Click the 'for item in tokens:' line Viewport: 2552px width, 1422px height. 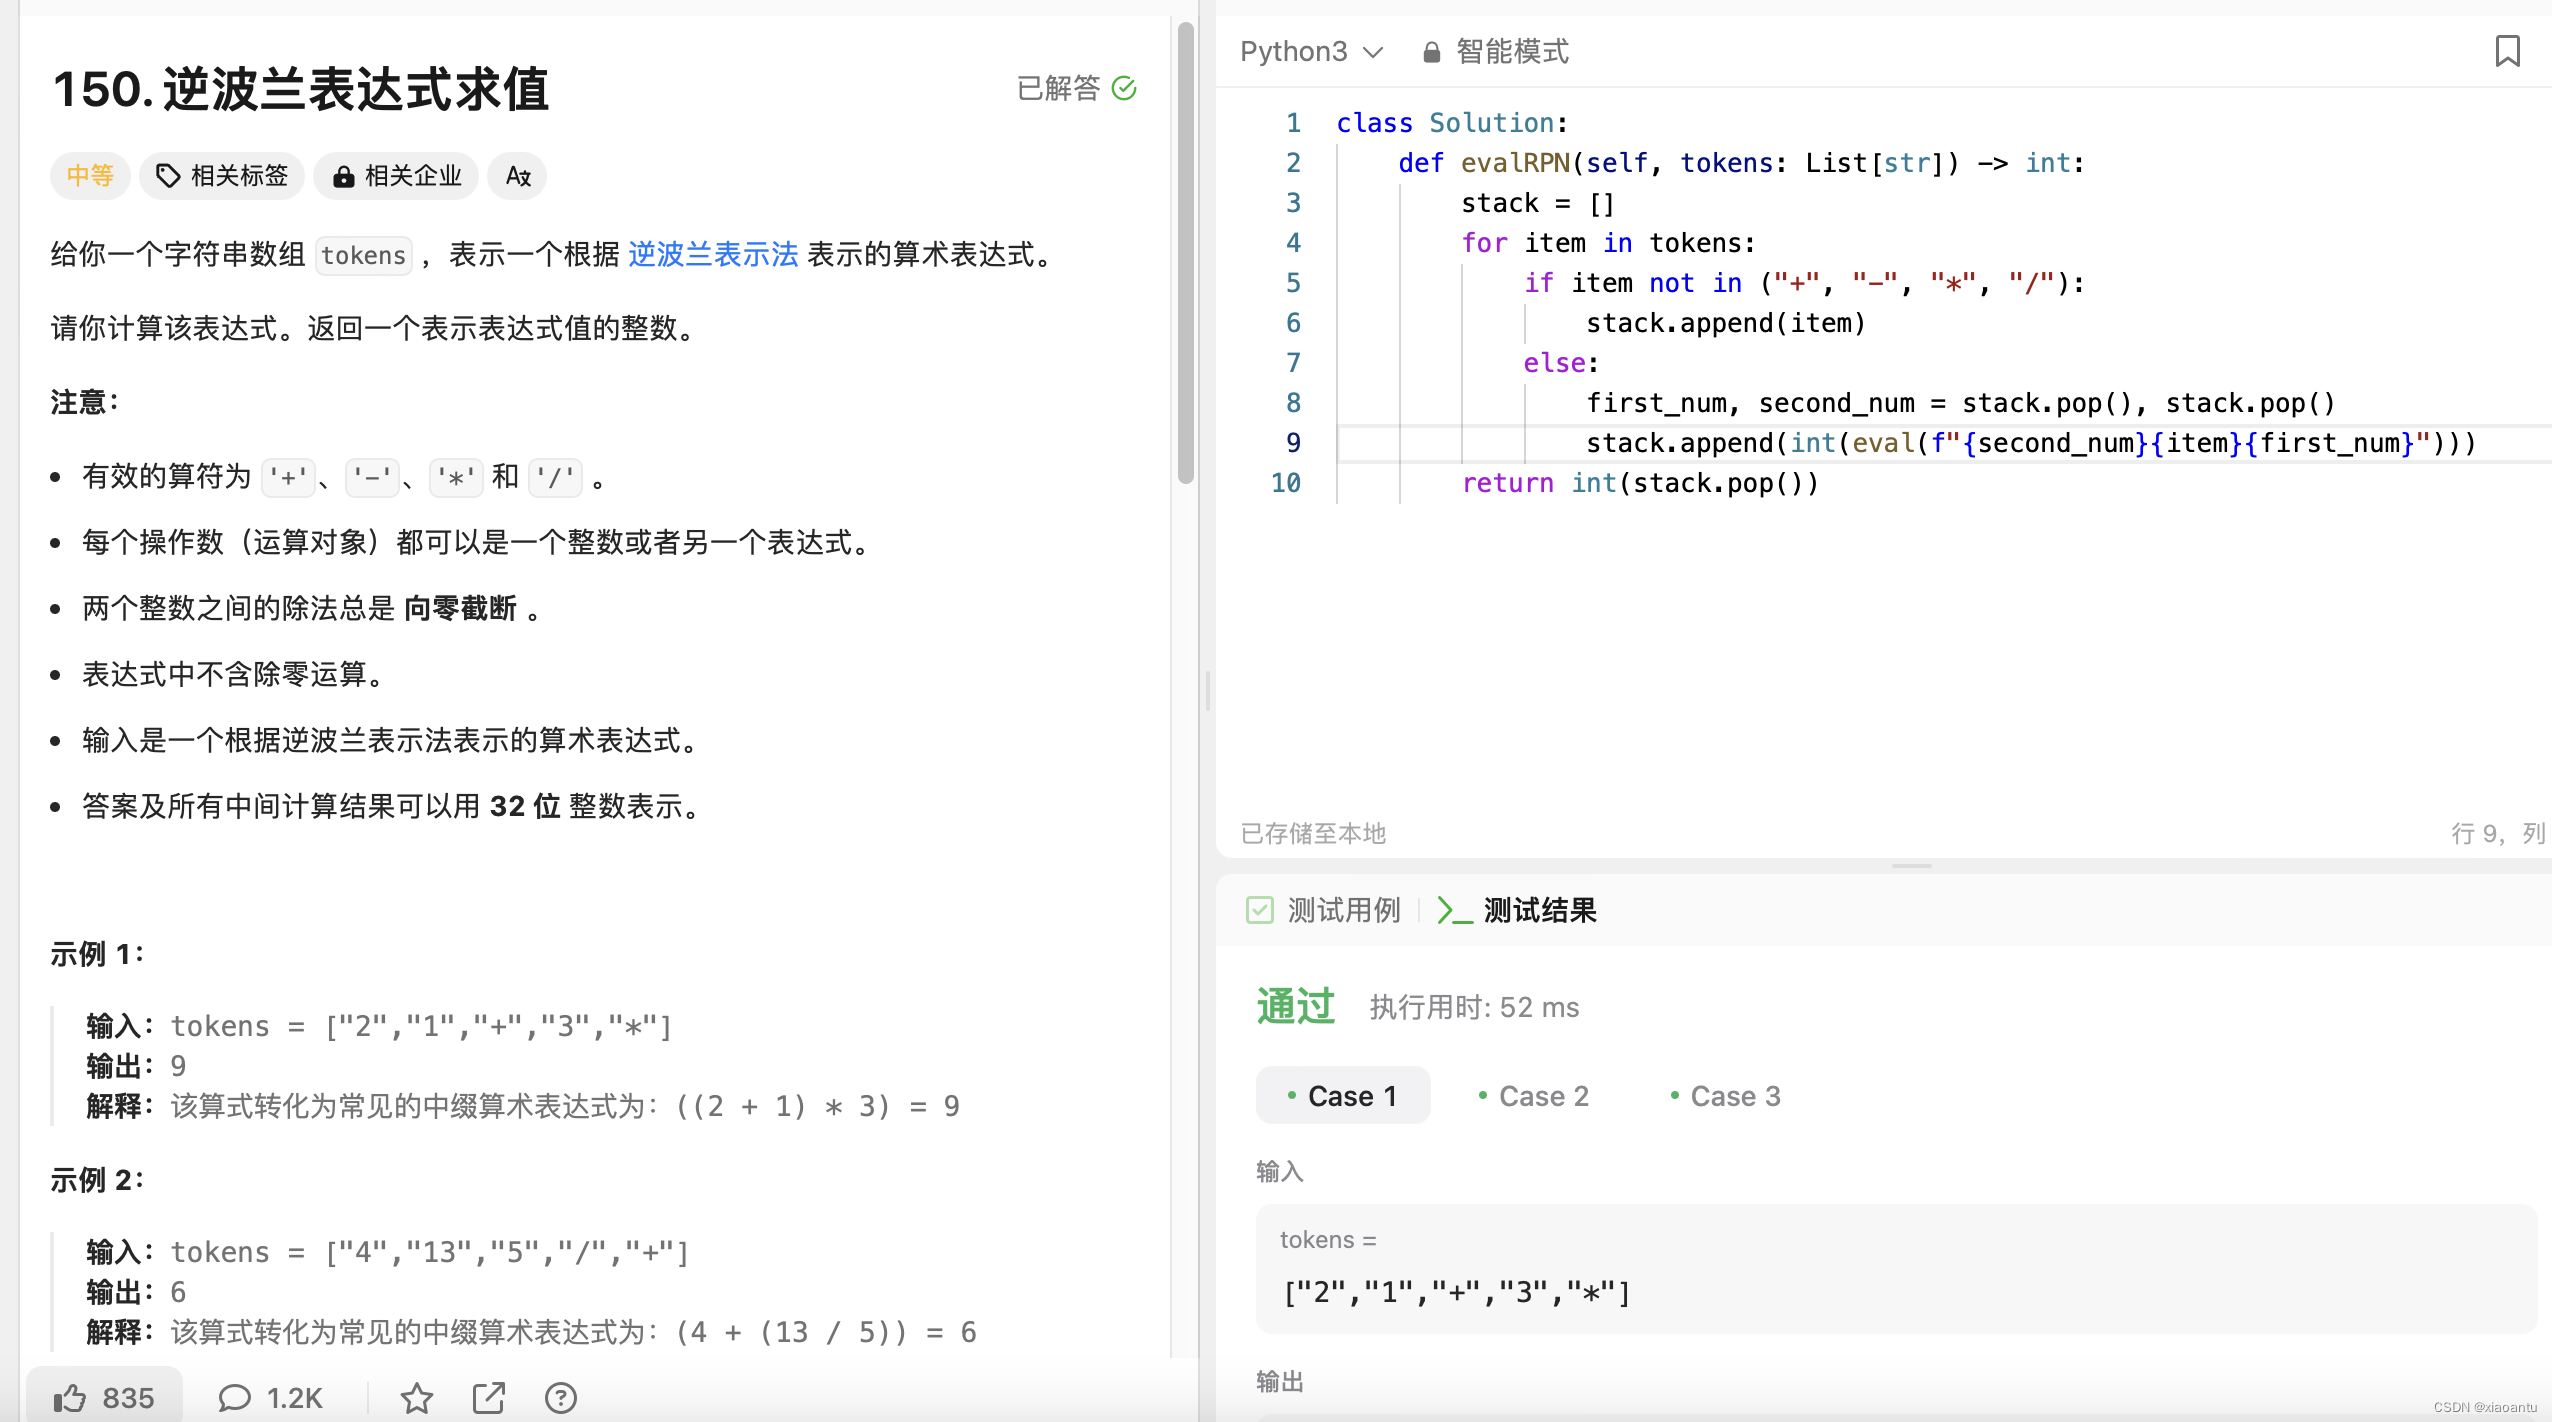pos(1608,243)
